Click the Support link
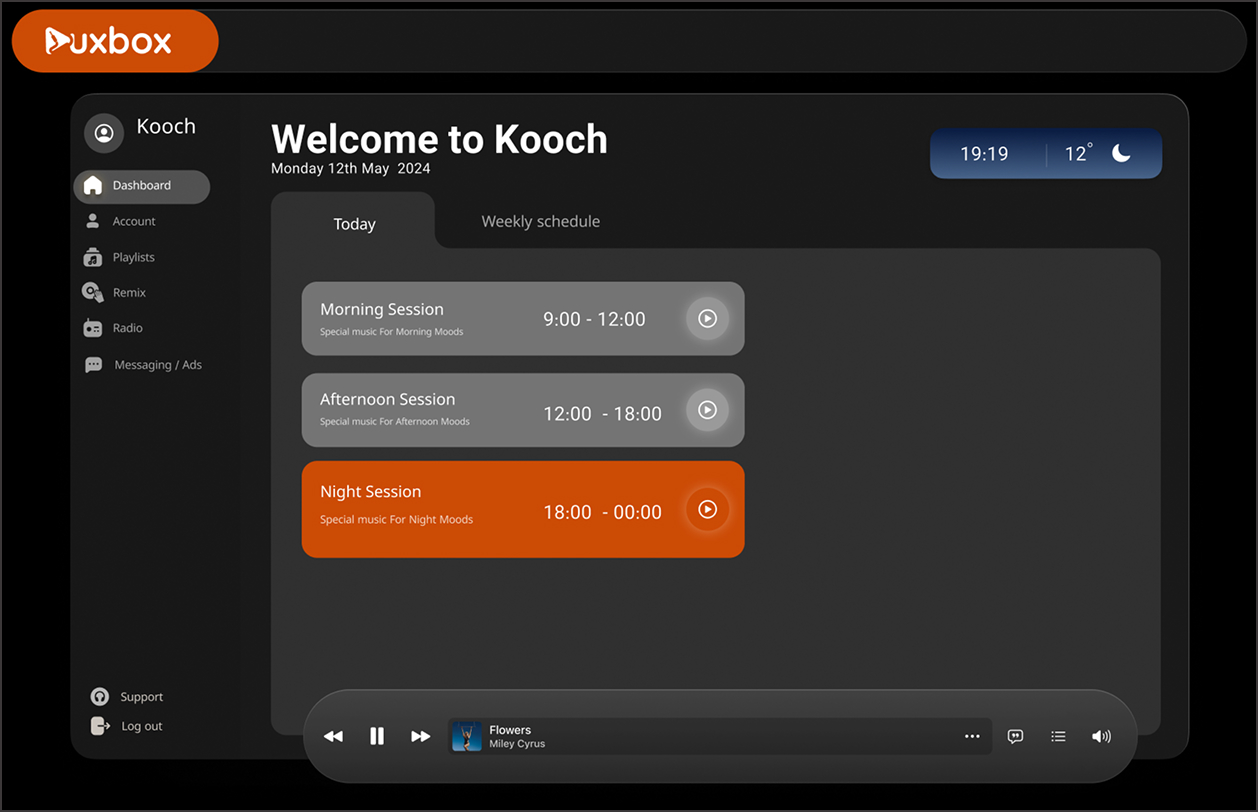 tap(140, 697)
